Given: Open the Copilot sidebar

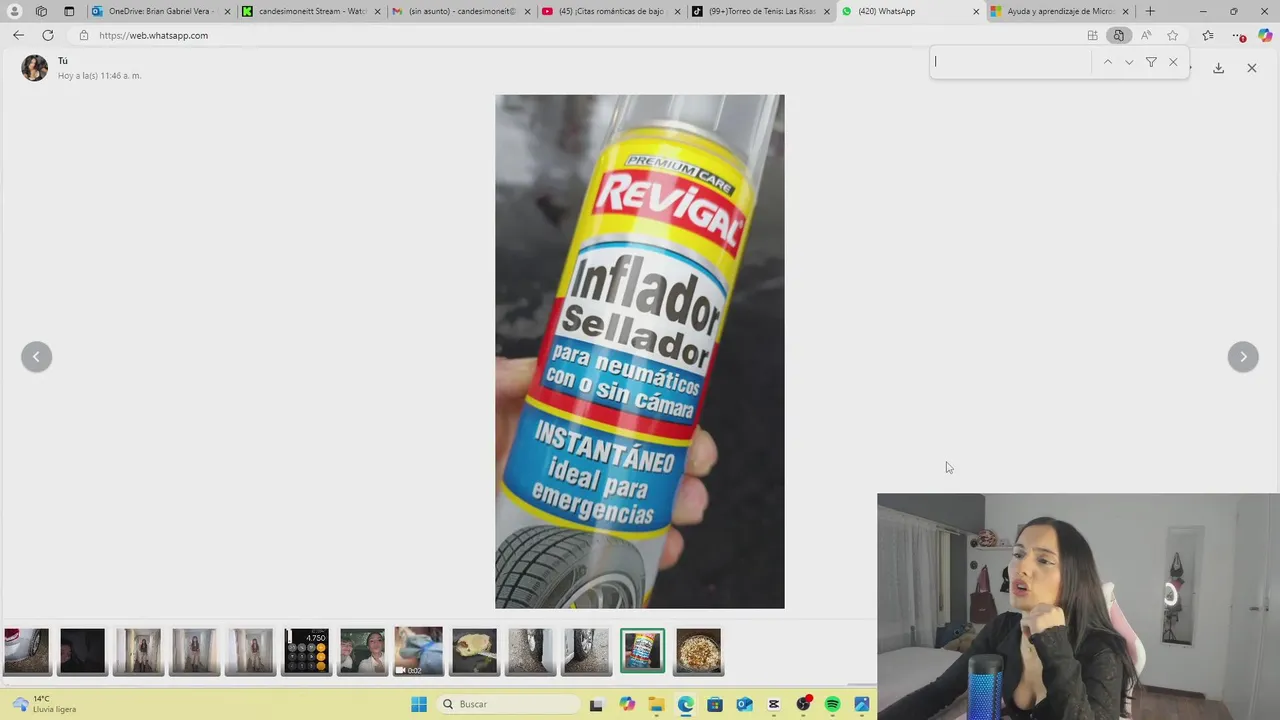Looking at the screenshot, I should click(x=1265, y=35).
